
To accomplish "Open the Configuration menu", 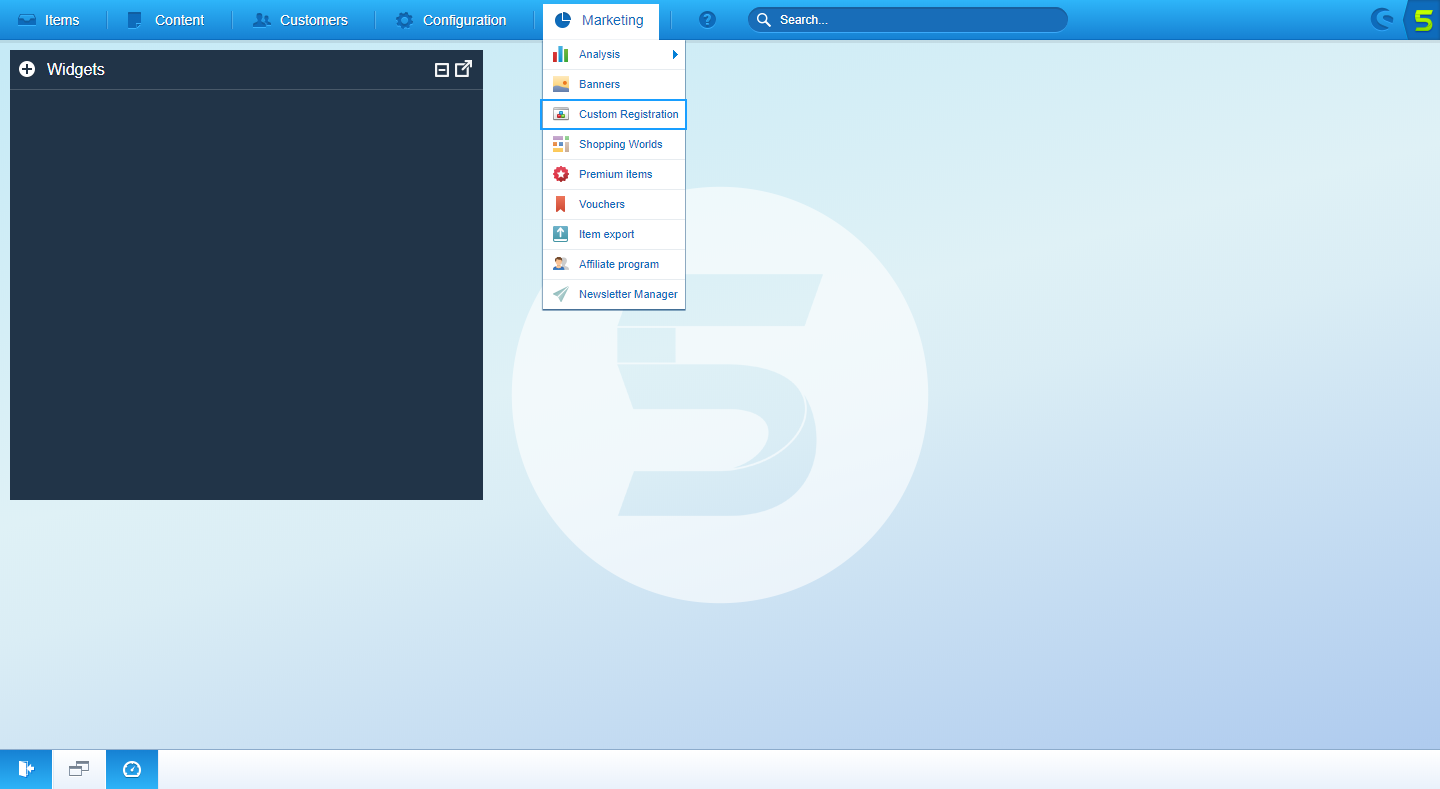I will pyautogui.click(x=451, y=20).
